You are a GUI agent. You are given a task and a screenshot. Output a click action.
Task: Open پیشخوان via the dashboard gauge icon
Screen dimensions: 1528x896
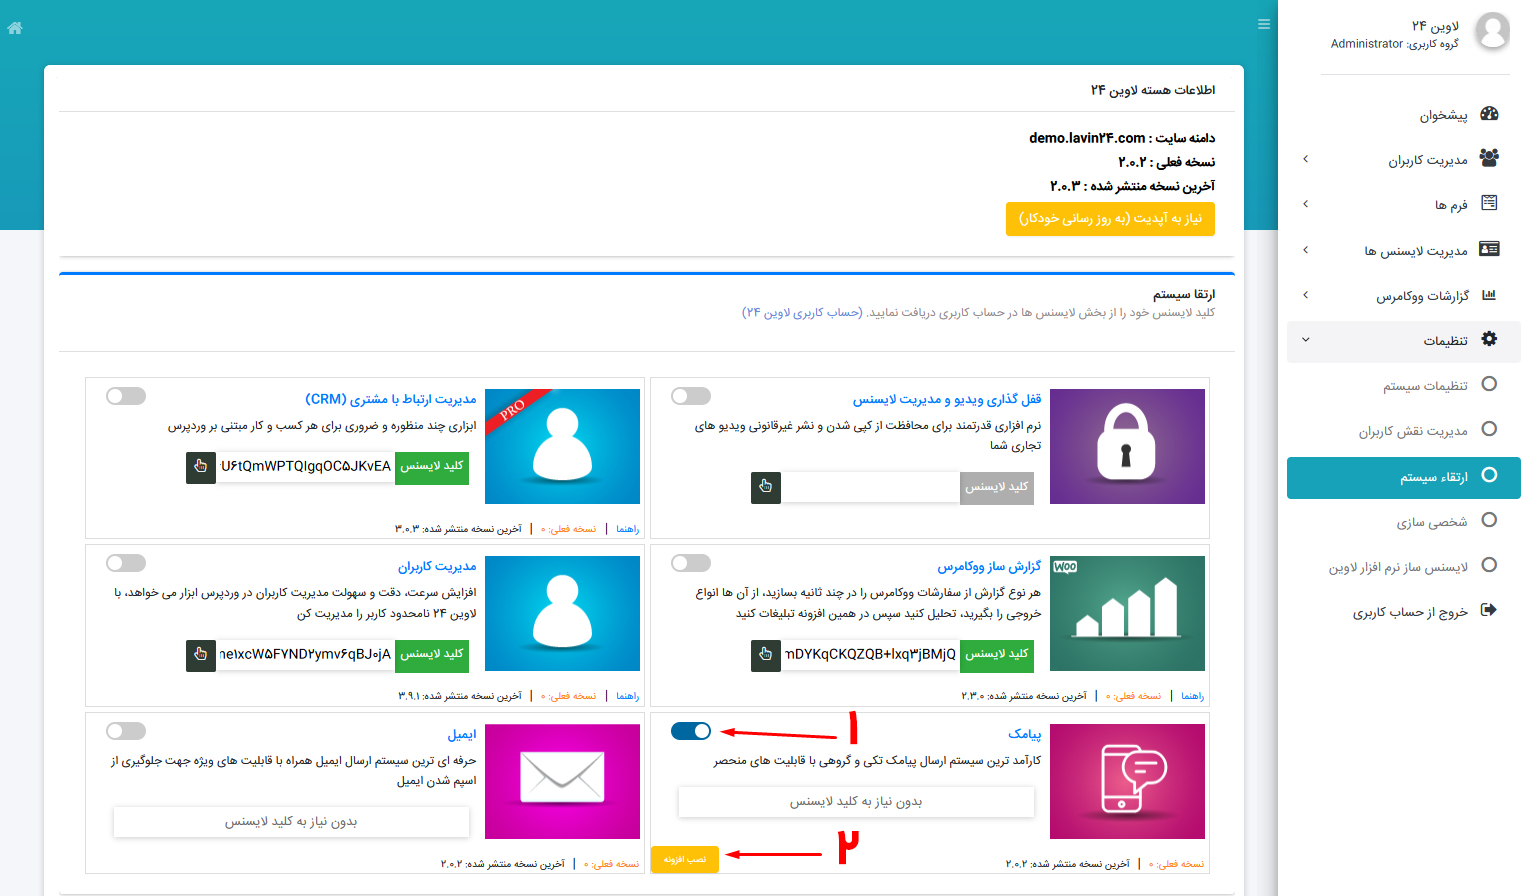(x=1489, y=114)
